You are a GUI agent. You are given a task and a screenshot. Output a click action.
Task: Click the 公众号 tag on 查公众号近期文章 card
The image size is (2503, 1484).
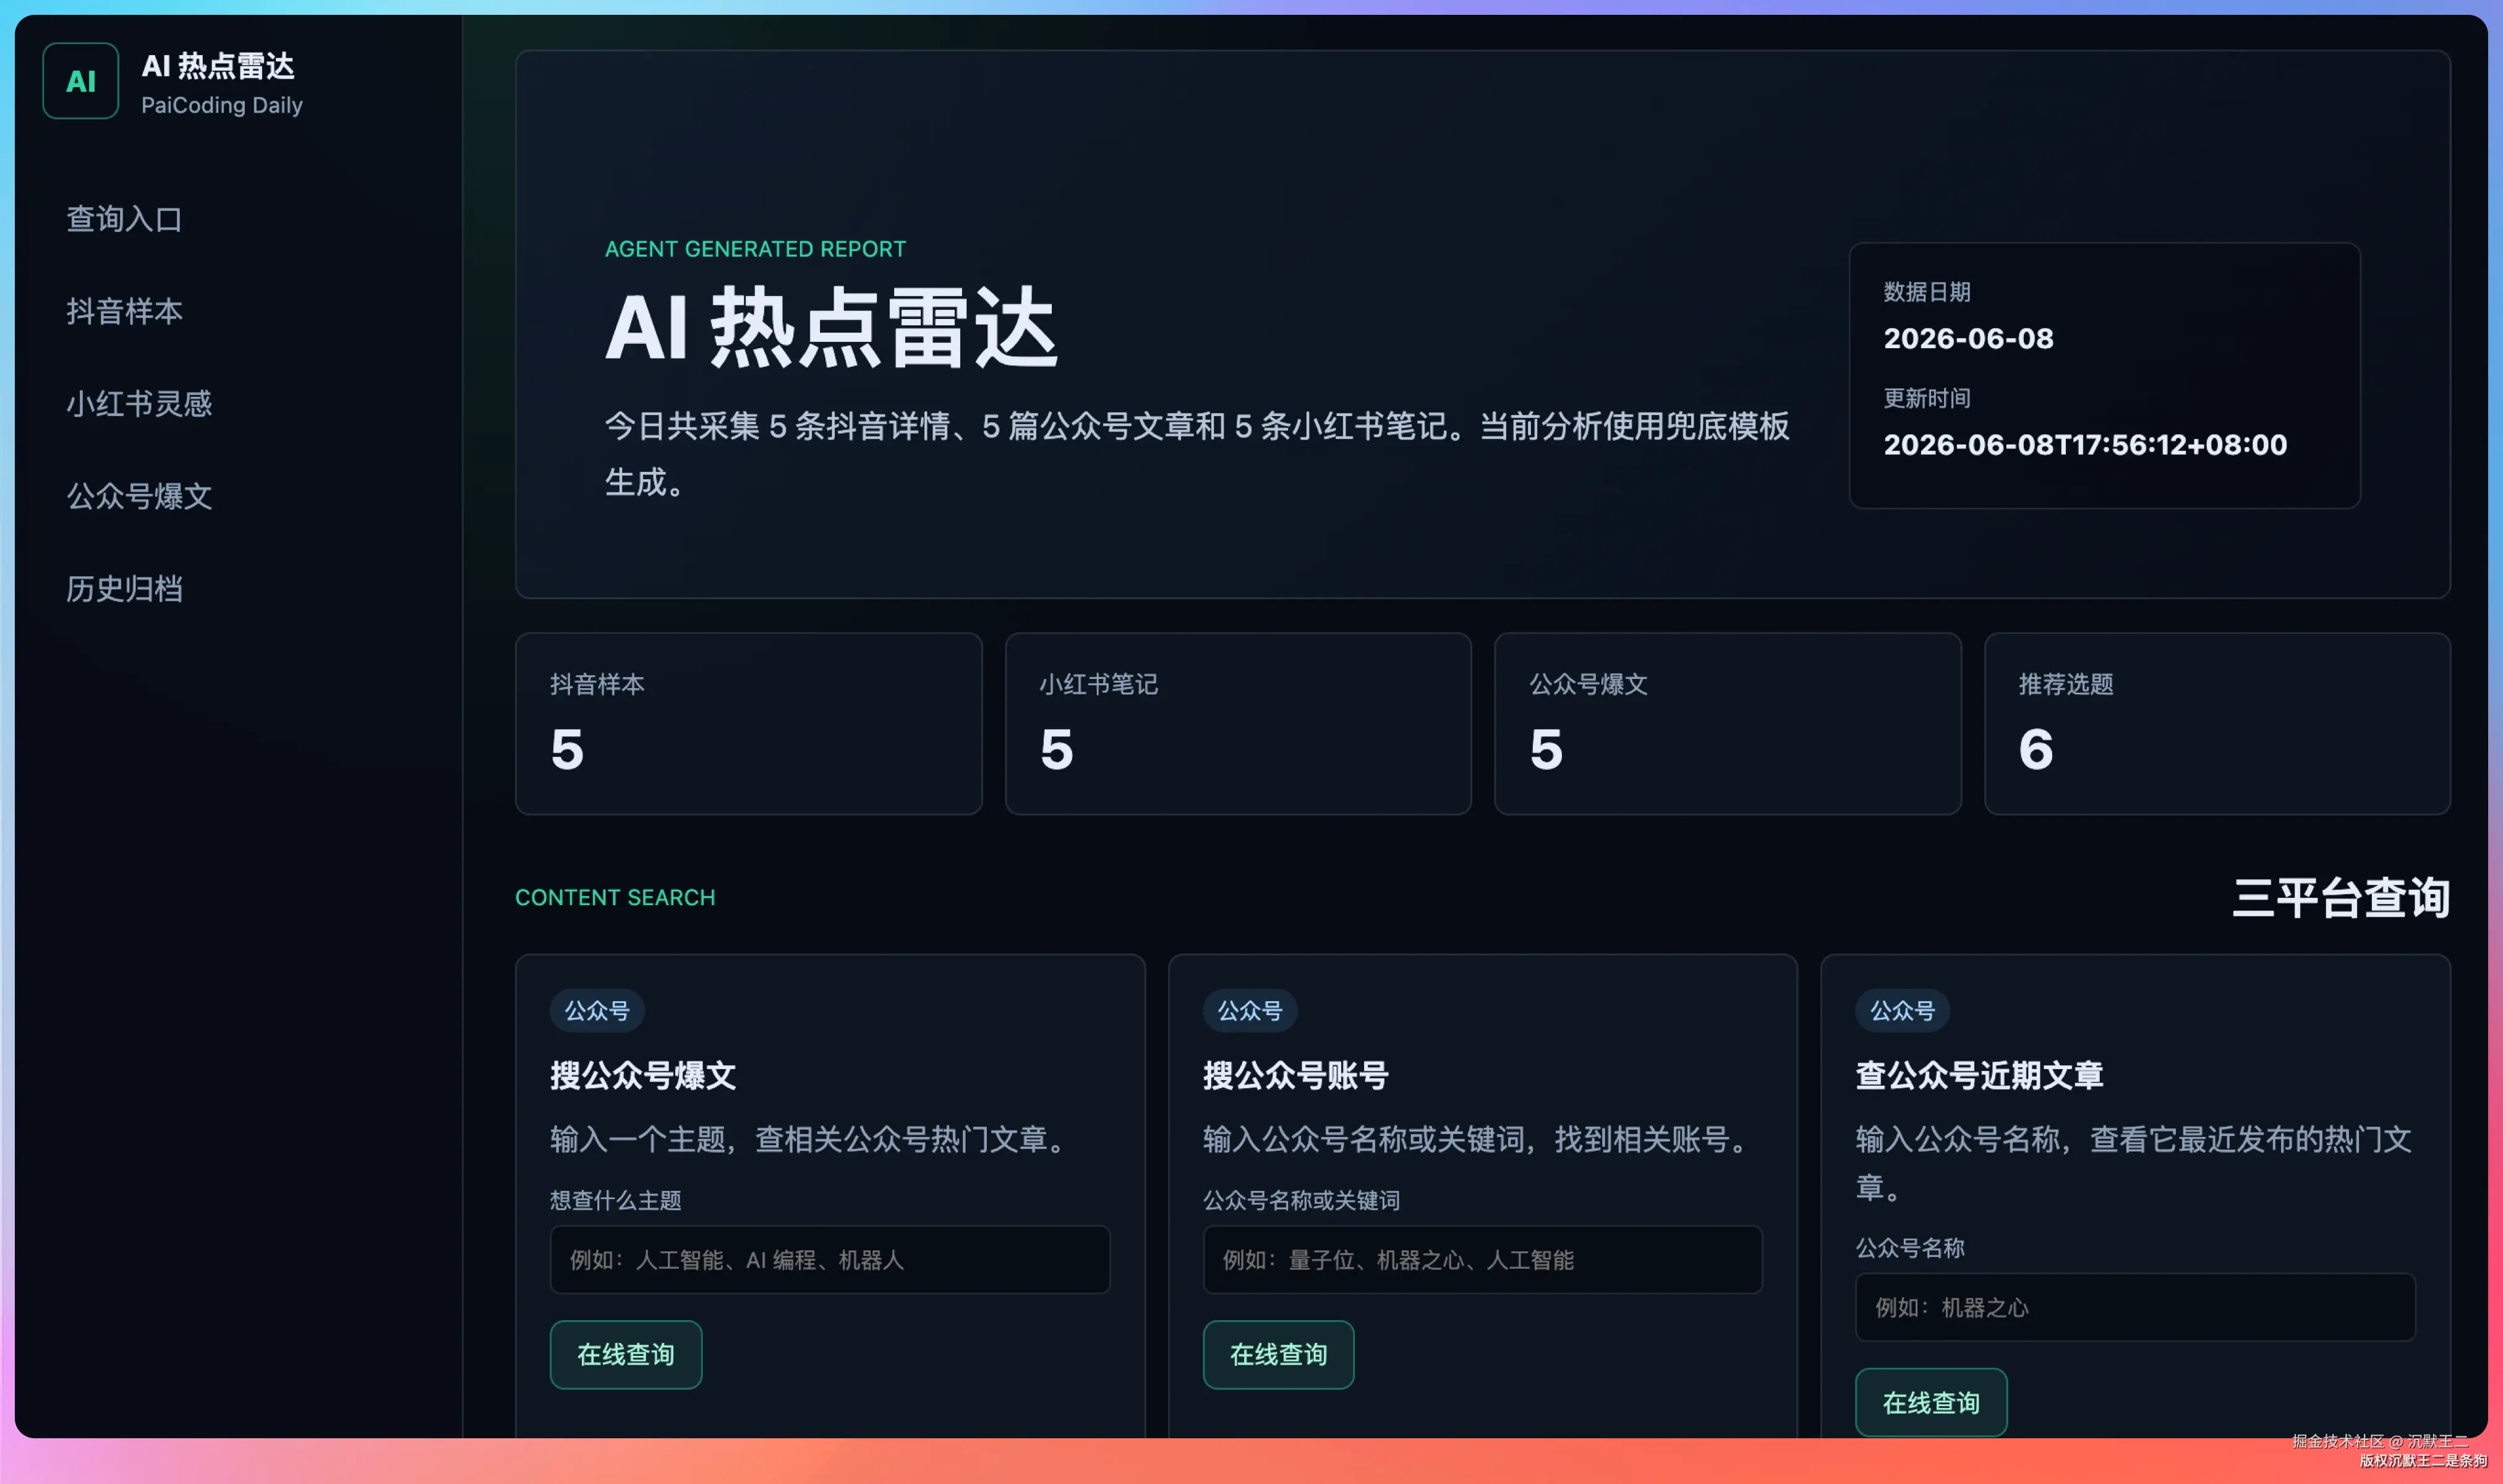[1903, 1011]
